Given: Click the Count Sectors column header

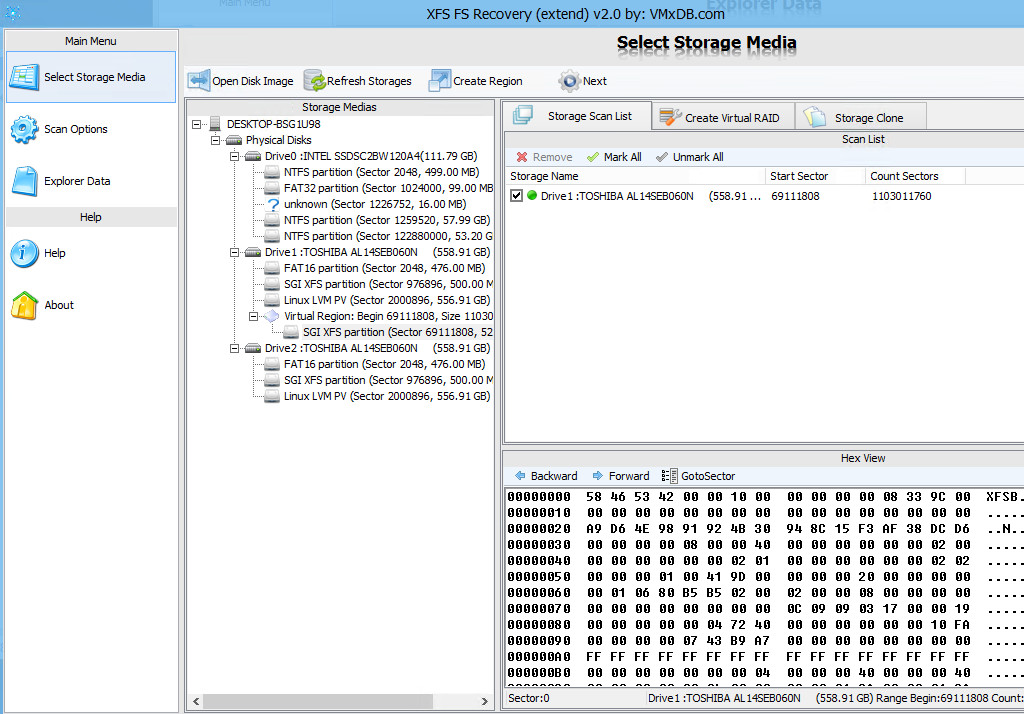Looking at the screenshot, I should tap(915, 176).
